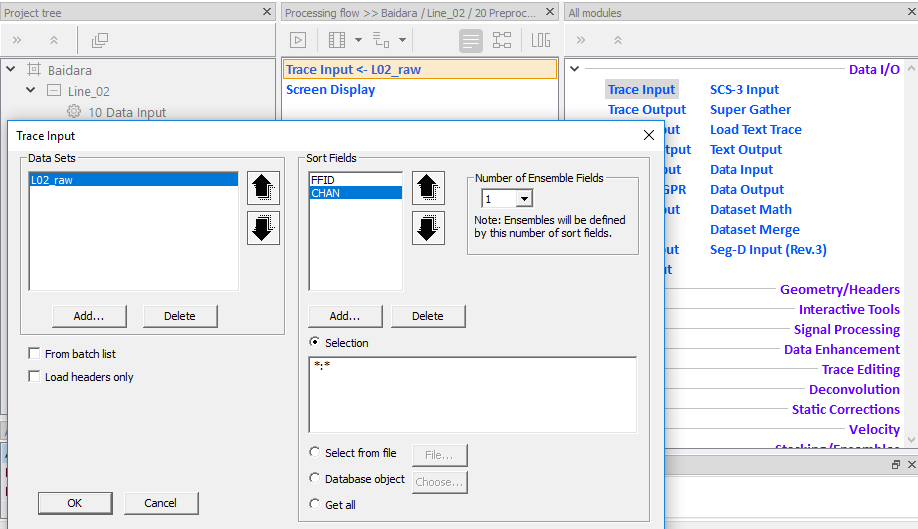Close the All modules panel
Image resolution: width=918 pixels, height=529 pixels.
(x=912, y=12)
